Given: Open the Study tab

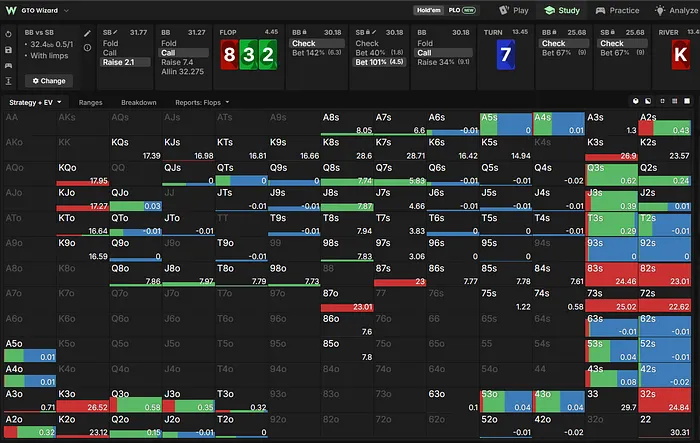Looking at the screenshot, I should [562, 10].
